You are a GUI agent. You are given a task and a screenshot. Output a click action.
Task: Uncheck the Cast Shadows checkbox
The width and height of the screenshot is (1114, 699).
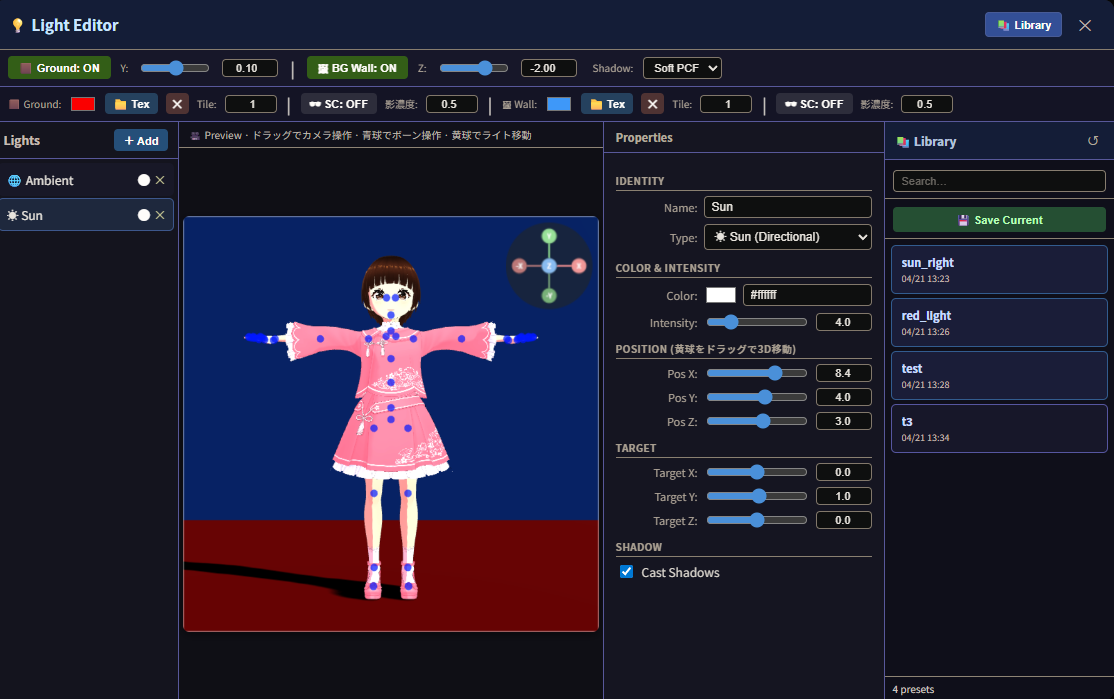[627, 572]
